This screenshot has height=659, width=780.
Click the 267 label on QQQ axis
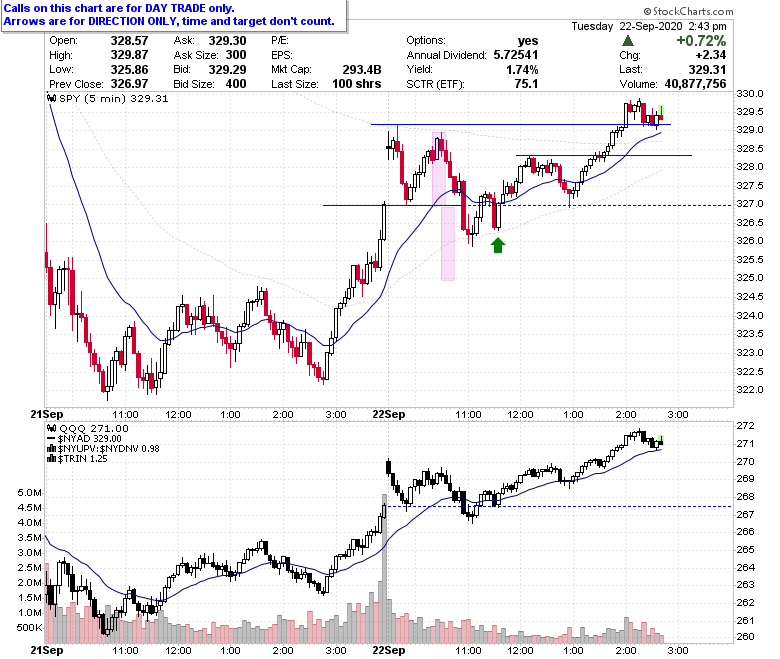tap(745, 514)
